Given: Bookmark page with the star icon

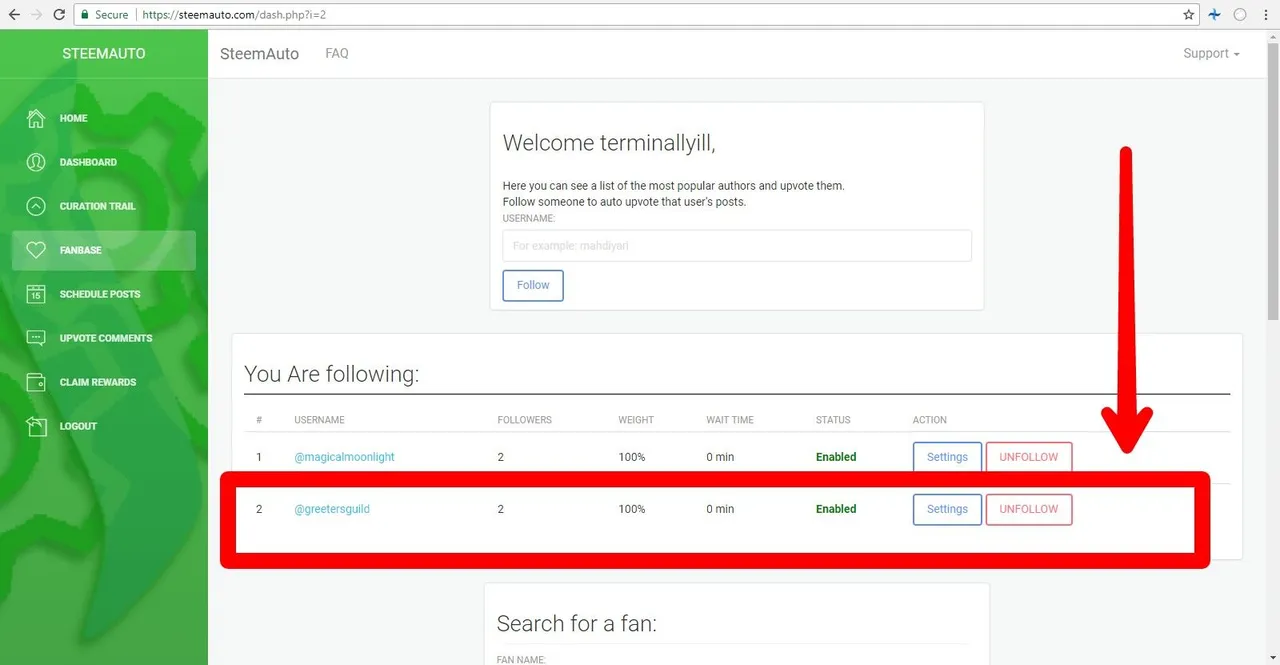Looking at the screenshot, I should click(x=1189, y=15).
